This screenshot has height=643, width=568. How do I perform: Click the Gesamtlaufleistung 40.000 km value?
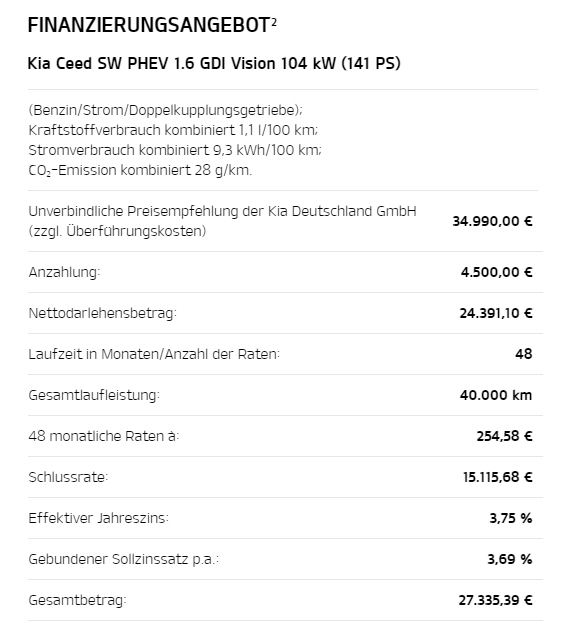pos(496,395)
